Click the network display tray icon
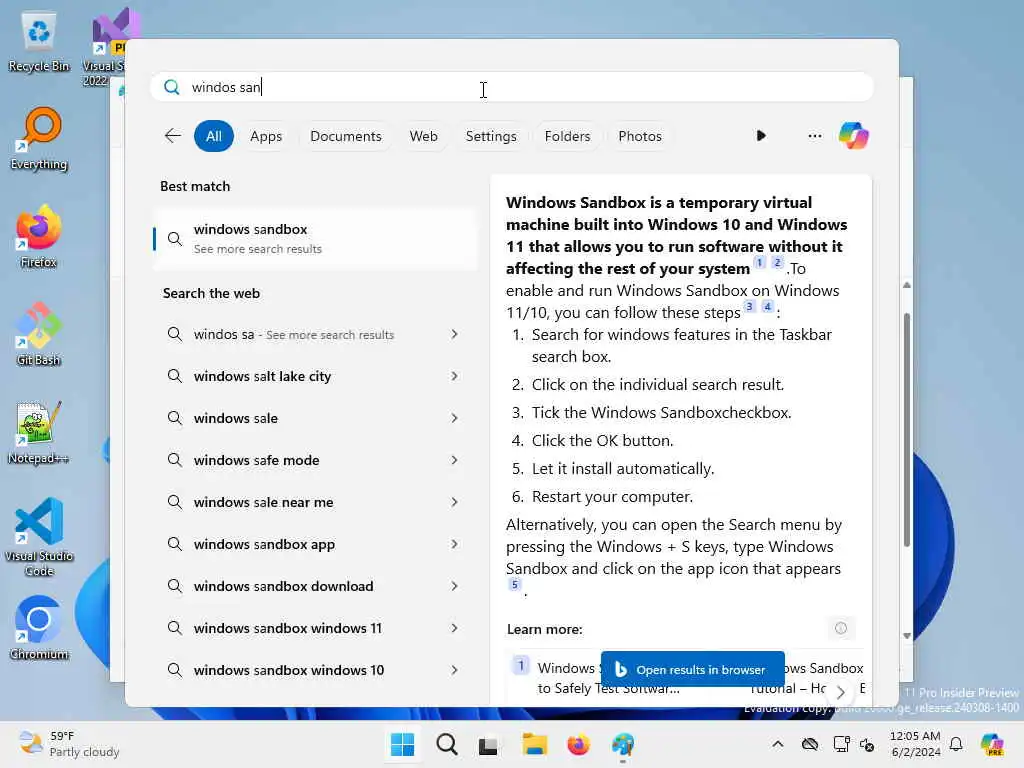 (x=841, y=744)
